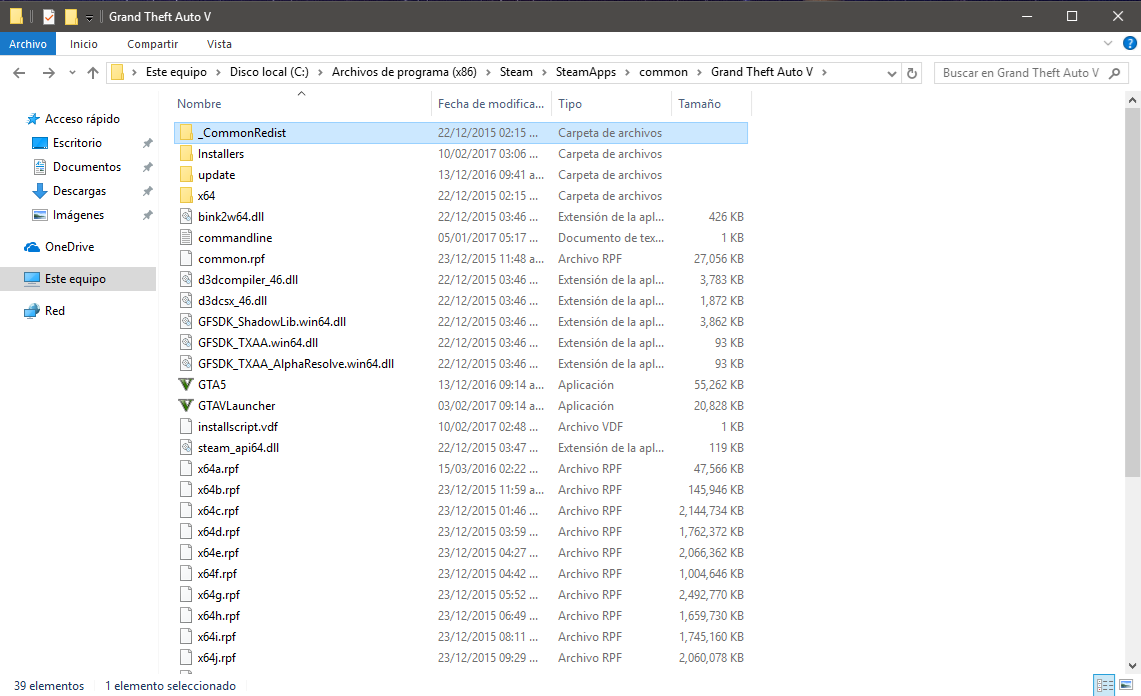Select the Installers folder icon

pyautogui.click(x=186, y=154)
